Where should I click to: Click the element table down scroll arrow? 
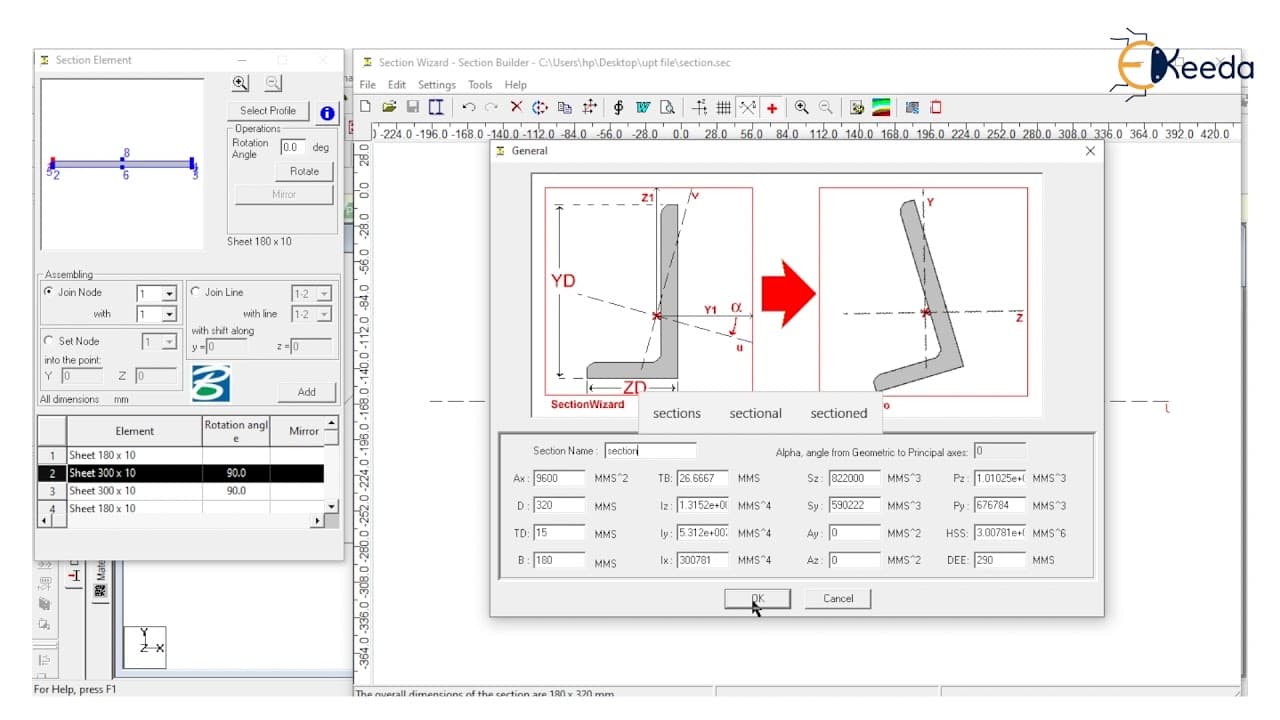(x=332, y=506)
